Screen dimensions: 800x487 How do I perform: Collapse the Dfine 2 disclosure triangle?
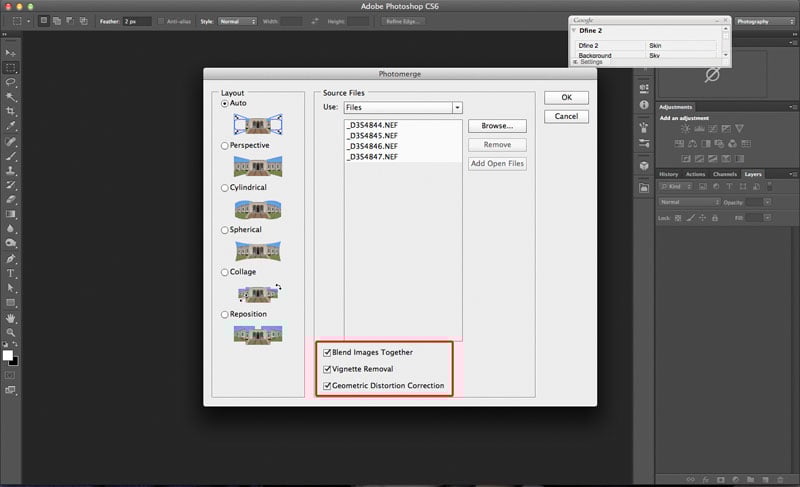click(x=574, y=31)
